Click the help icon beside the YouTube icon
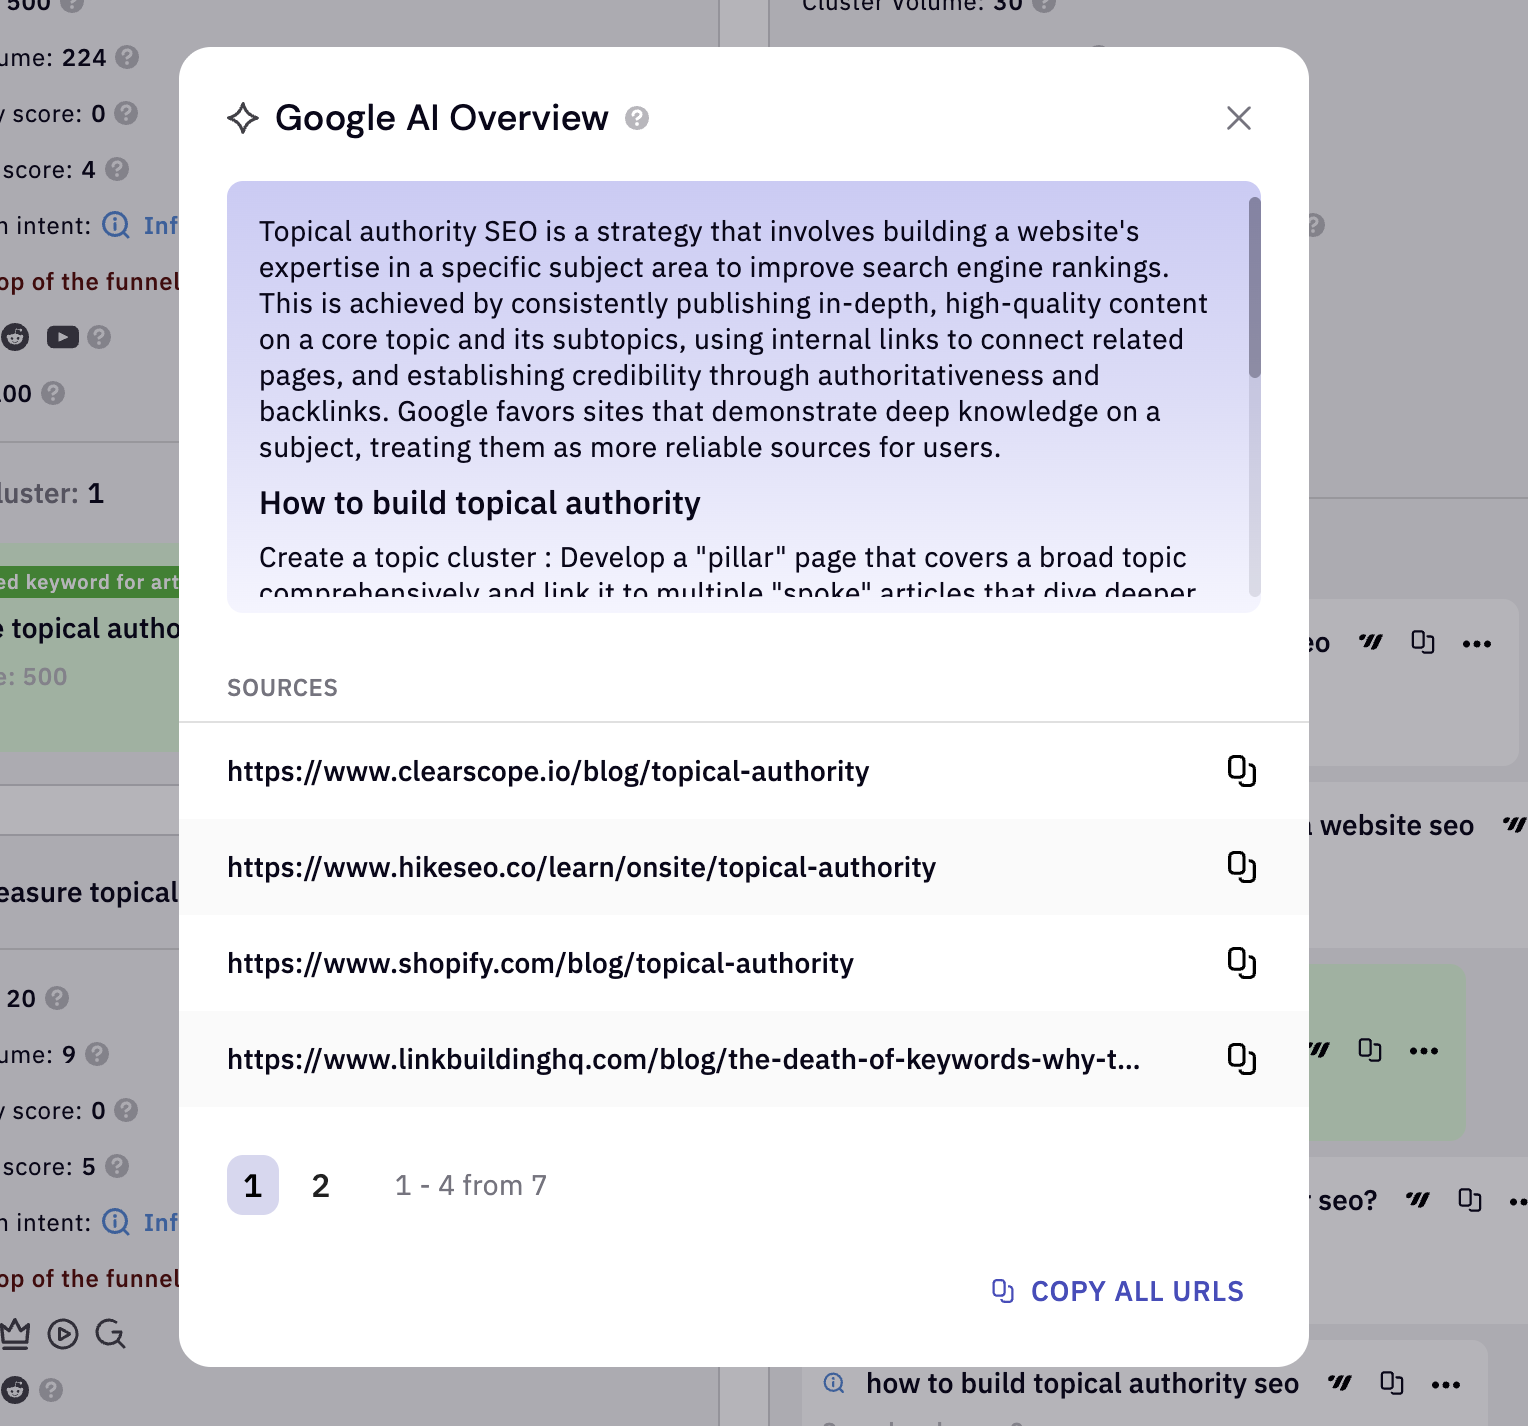Image resolution: width=1528 pixels, height=1426 pixels. (98, 337)
